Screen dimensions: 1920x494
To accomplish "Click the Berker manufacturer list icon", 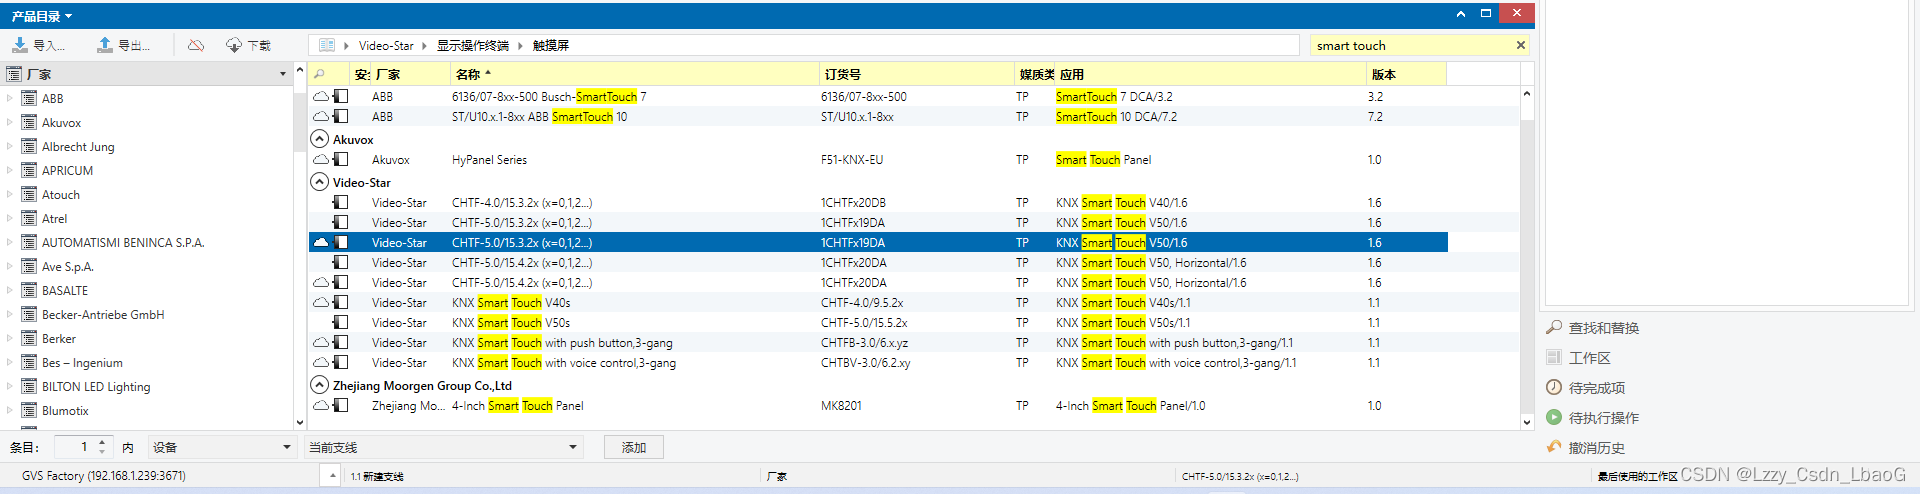I will (x=29, y=338).
